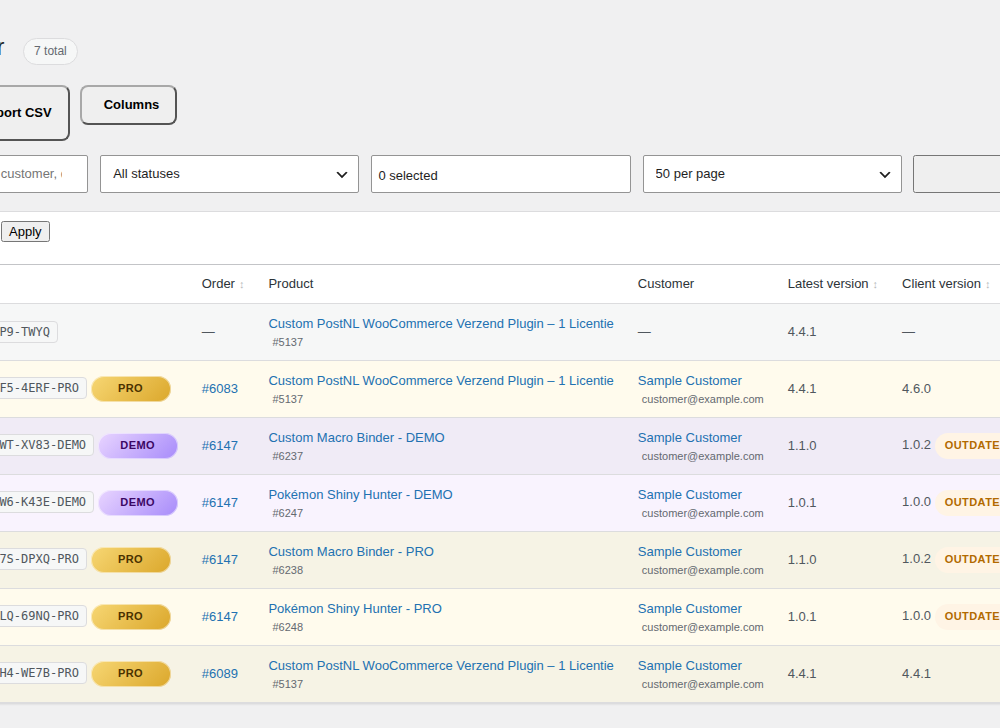Click the LQ-69NQ-PRO license key
Viewport: 1000px width, 728px height.
click(x=42, y=616)
